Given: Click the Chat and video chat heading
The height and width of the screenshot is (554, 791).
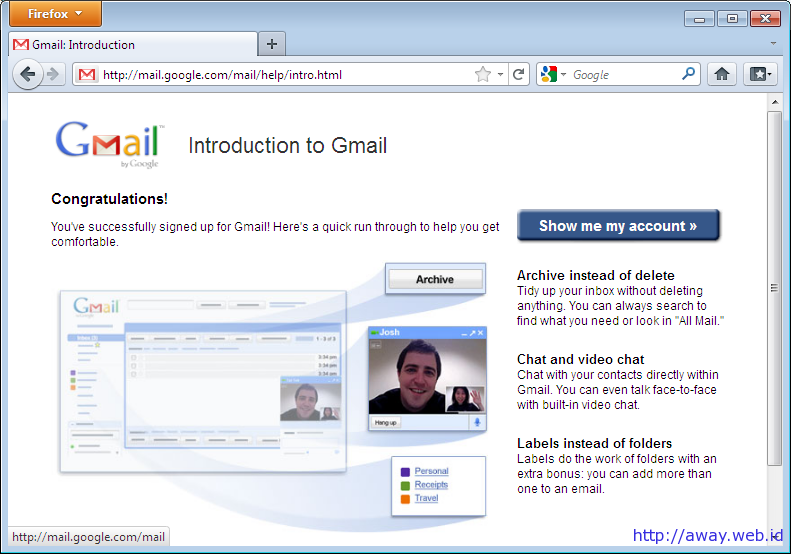Looking at the screenshot, I should pos(580,359).
